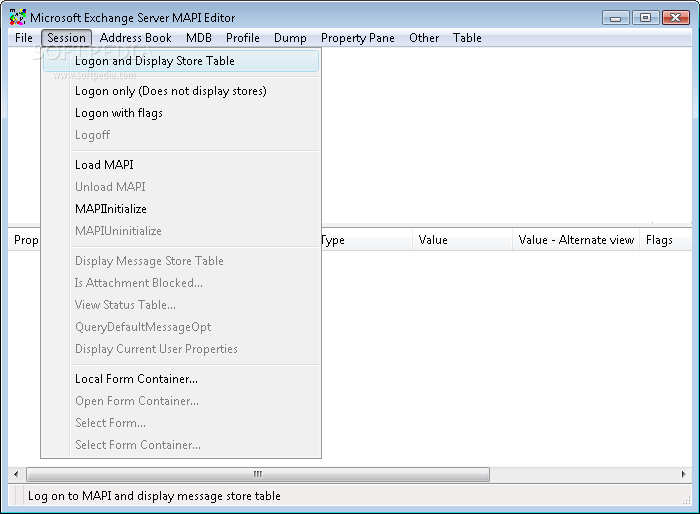Viewport: 700px width, 514px height.
Task: Open the Property Pane menu
Action: pos(358,38)
